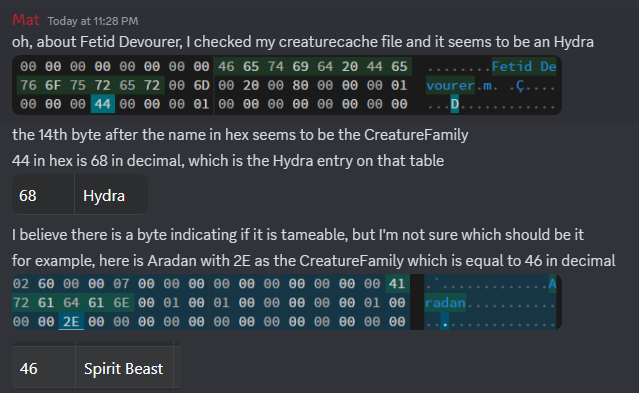This screenshot has width=639, height=393.
Task: Click highlighted byte 44 in first hex dump
Action: click(x=102, y=104)
